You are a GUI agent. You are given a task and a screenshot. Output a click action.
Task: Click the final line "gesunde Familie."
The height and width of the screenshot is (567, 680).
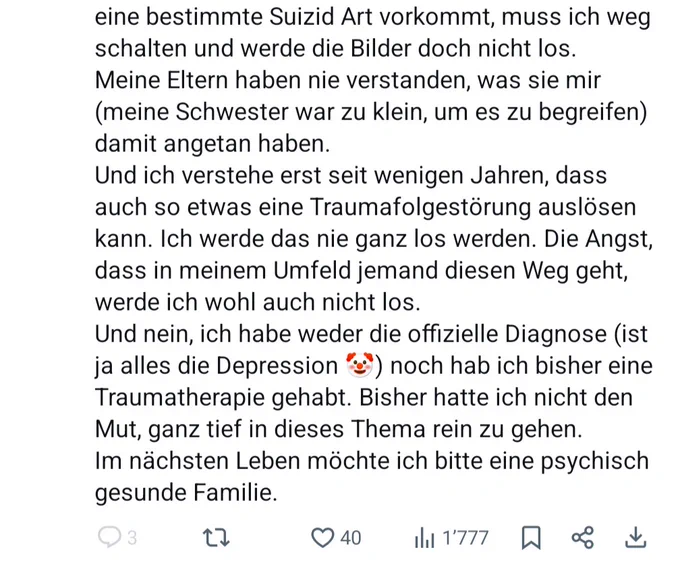click(x=186, y=493)
